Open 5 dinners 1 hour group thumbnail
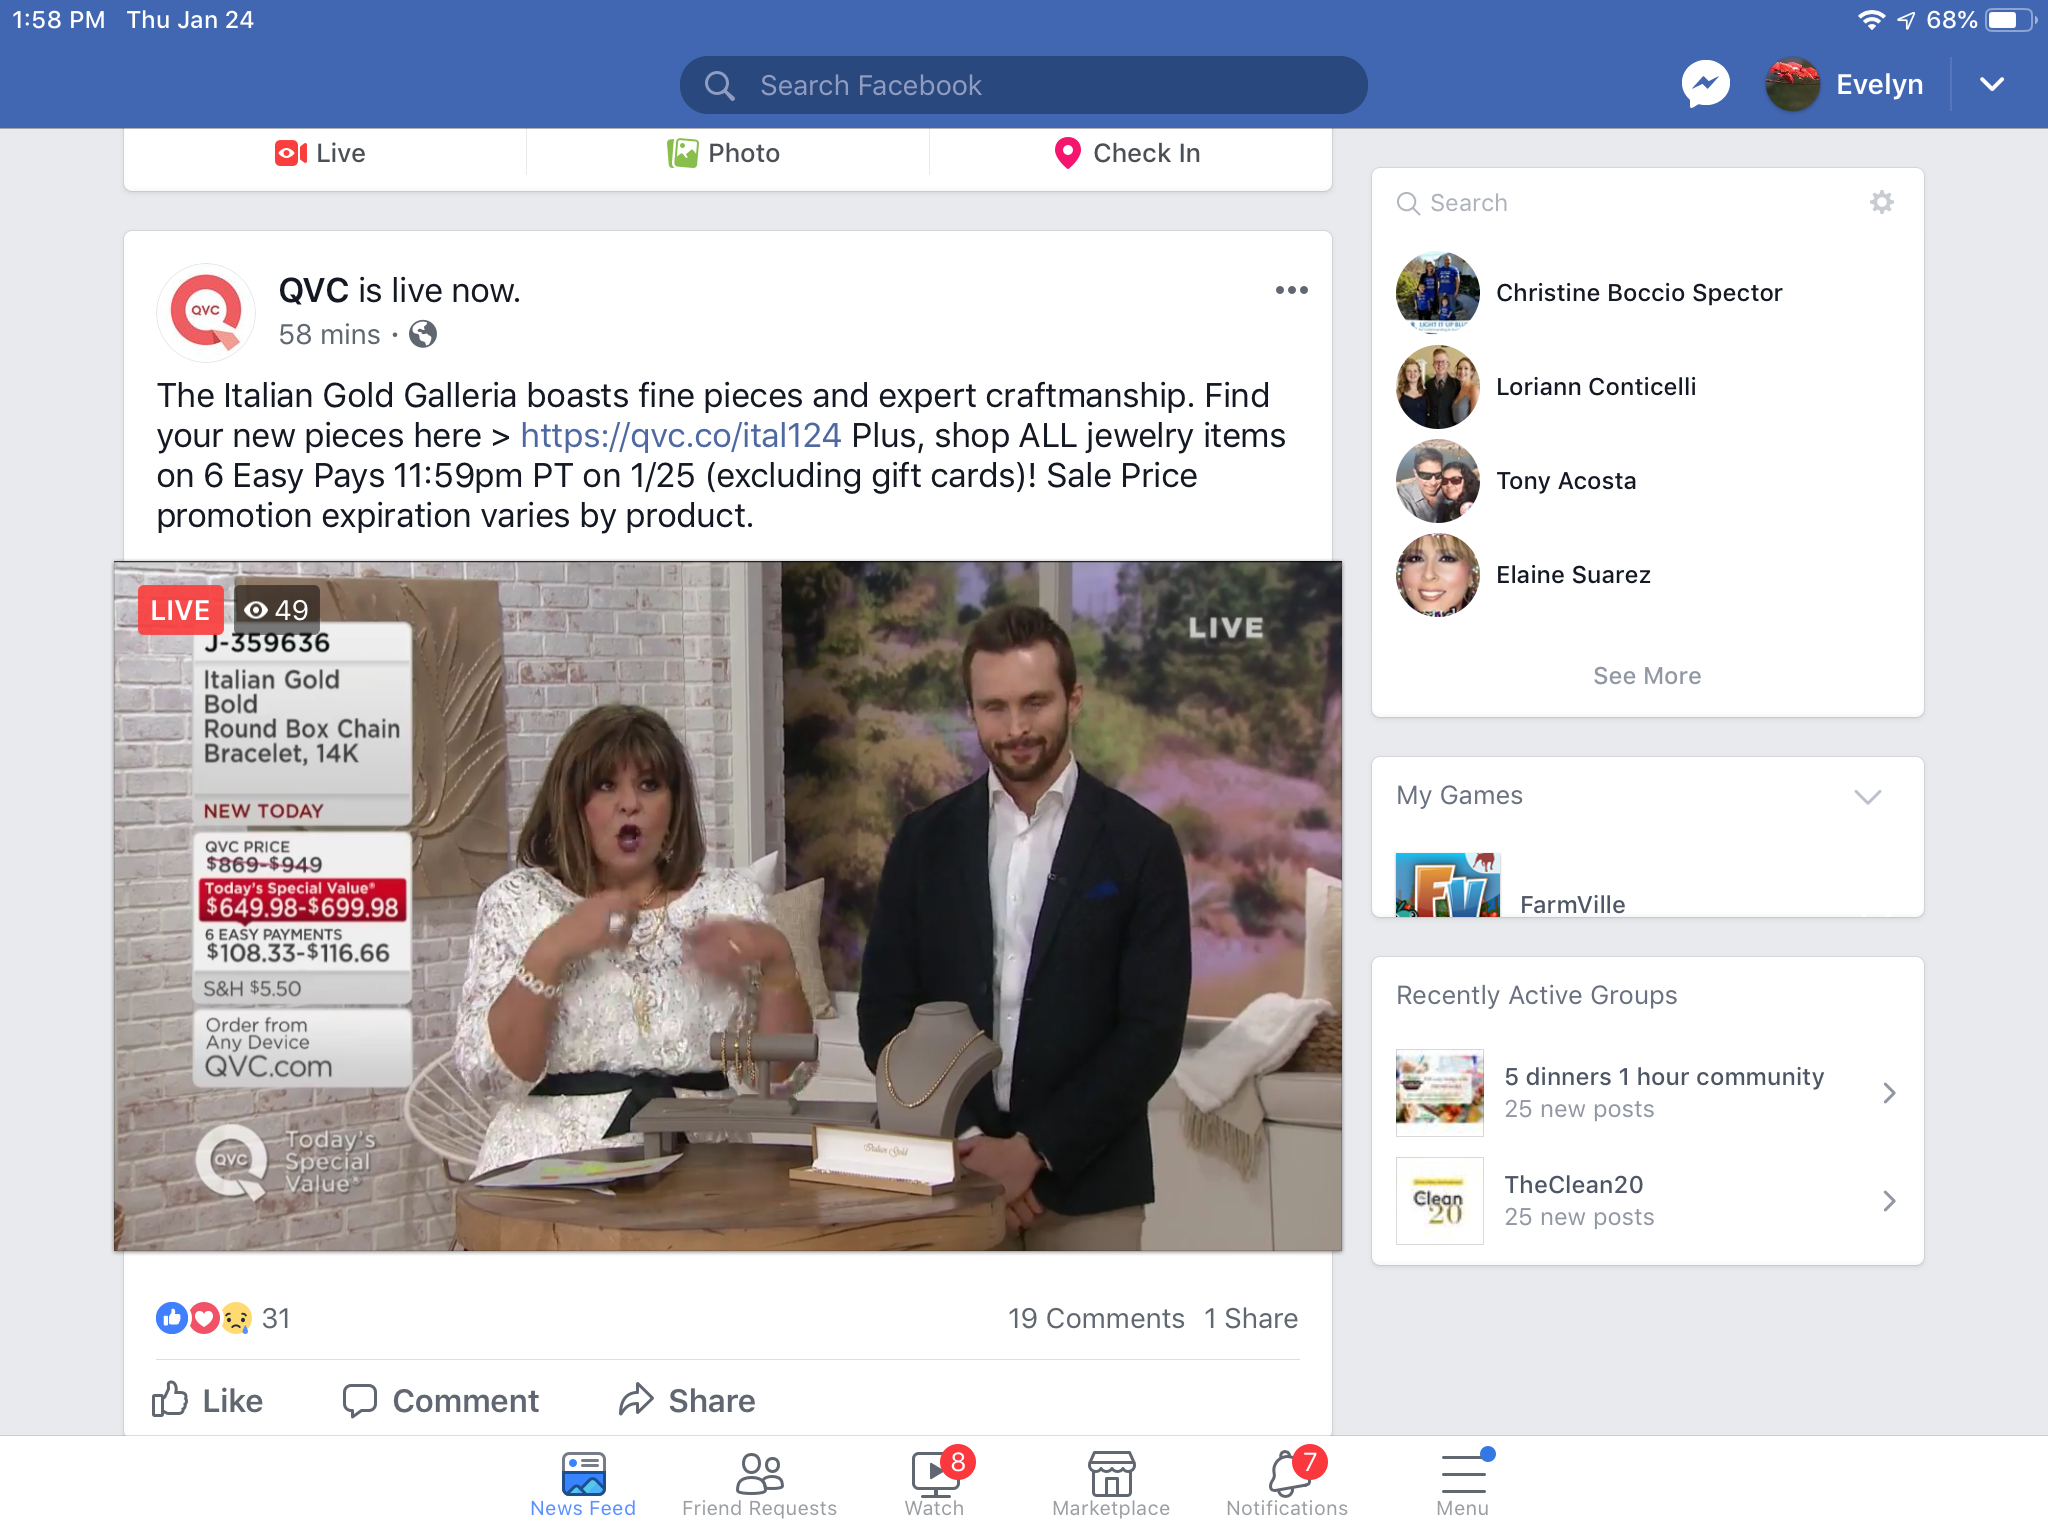 [x=1439, y=1092]
